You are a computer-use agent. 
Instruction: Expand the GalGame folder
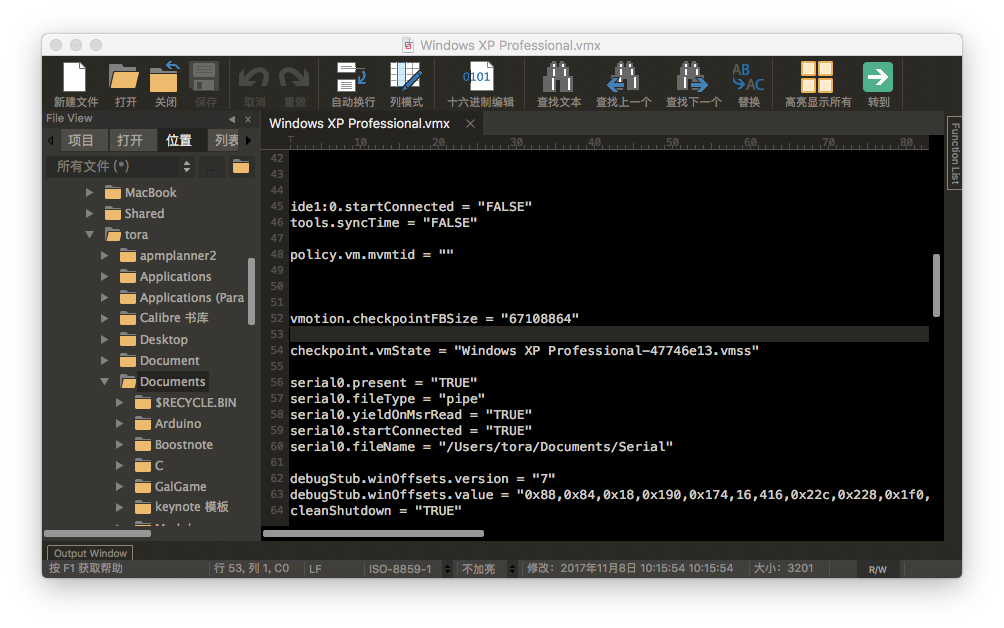(119, 487)
